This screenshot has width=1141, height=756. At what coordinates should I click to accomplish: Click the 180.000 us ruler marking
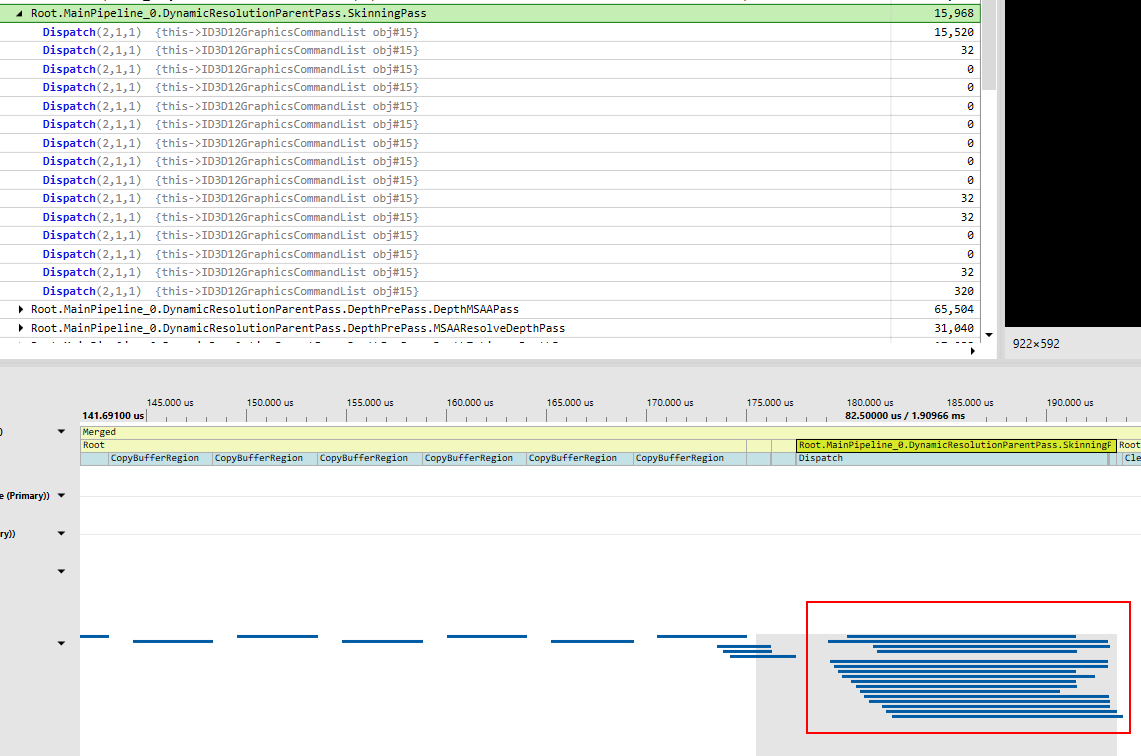click(x=869, y=402)
